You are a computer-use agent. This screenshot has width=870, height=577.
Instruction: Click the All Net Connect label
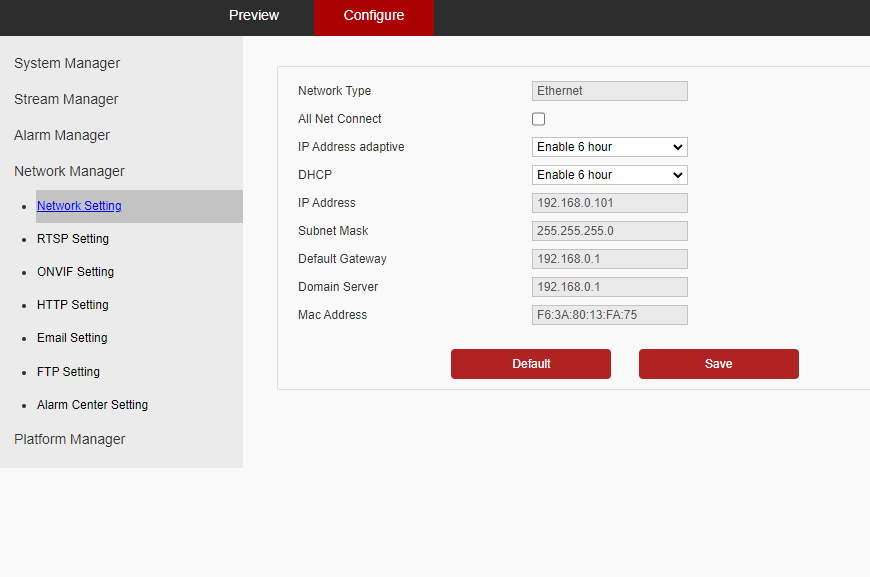[340, 119]
